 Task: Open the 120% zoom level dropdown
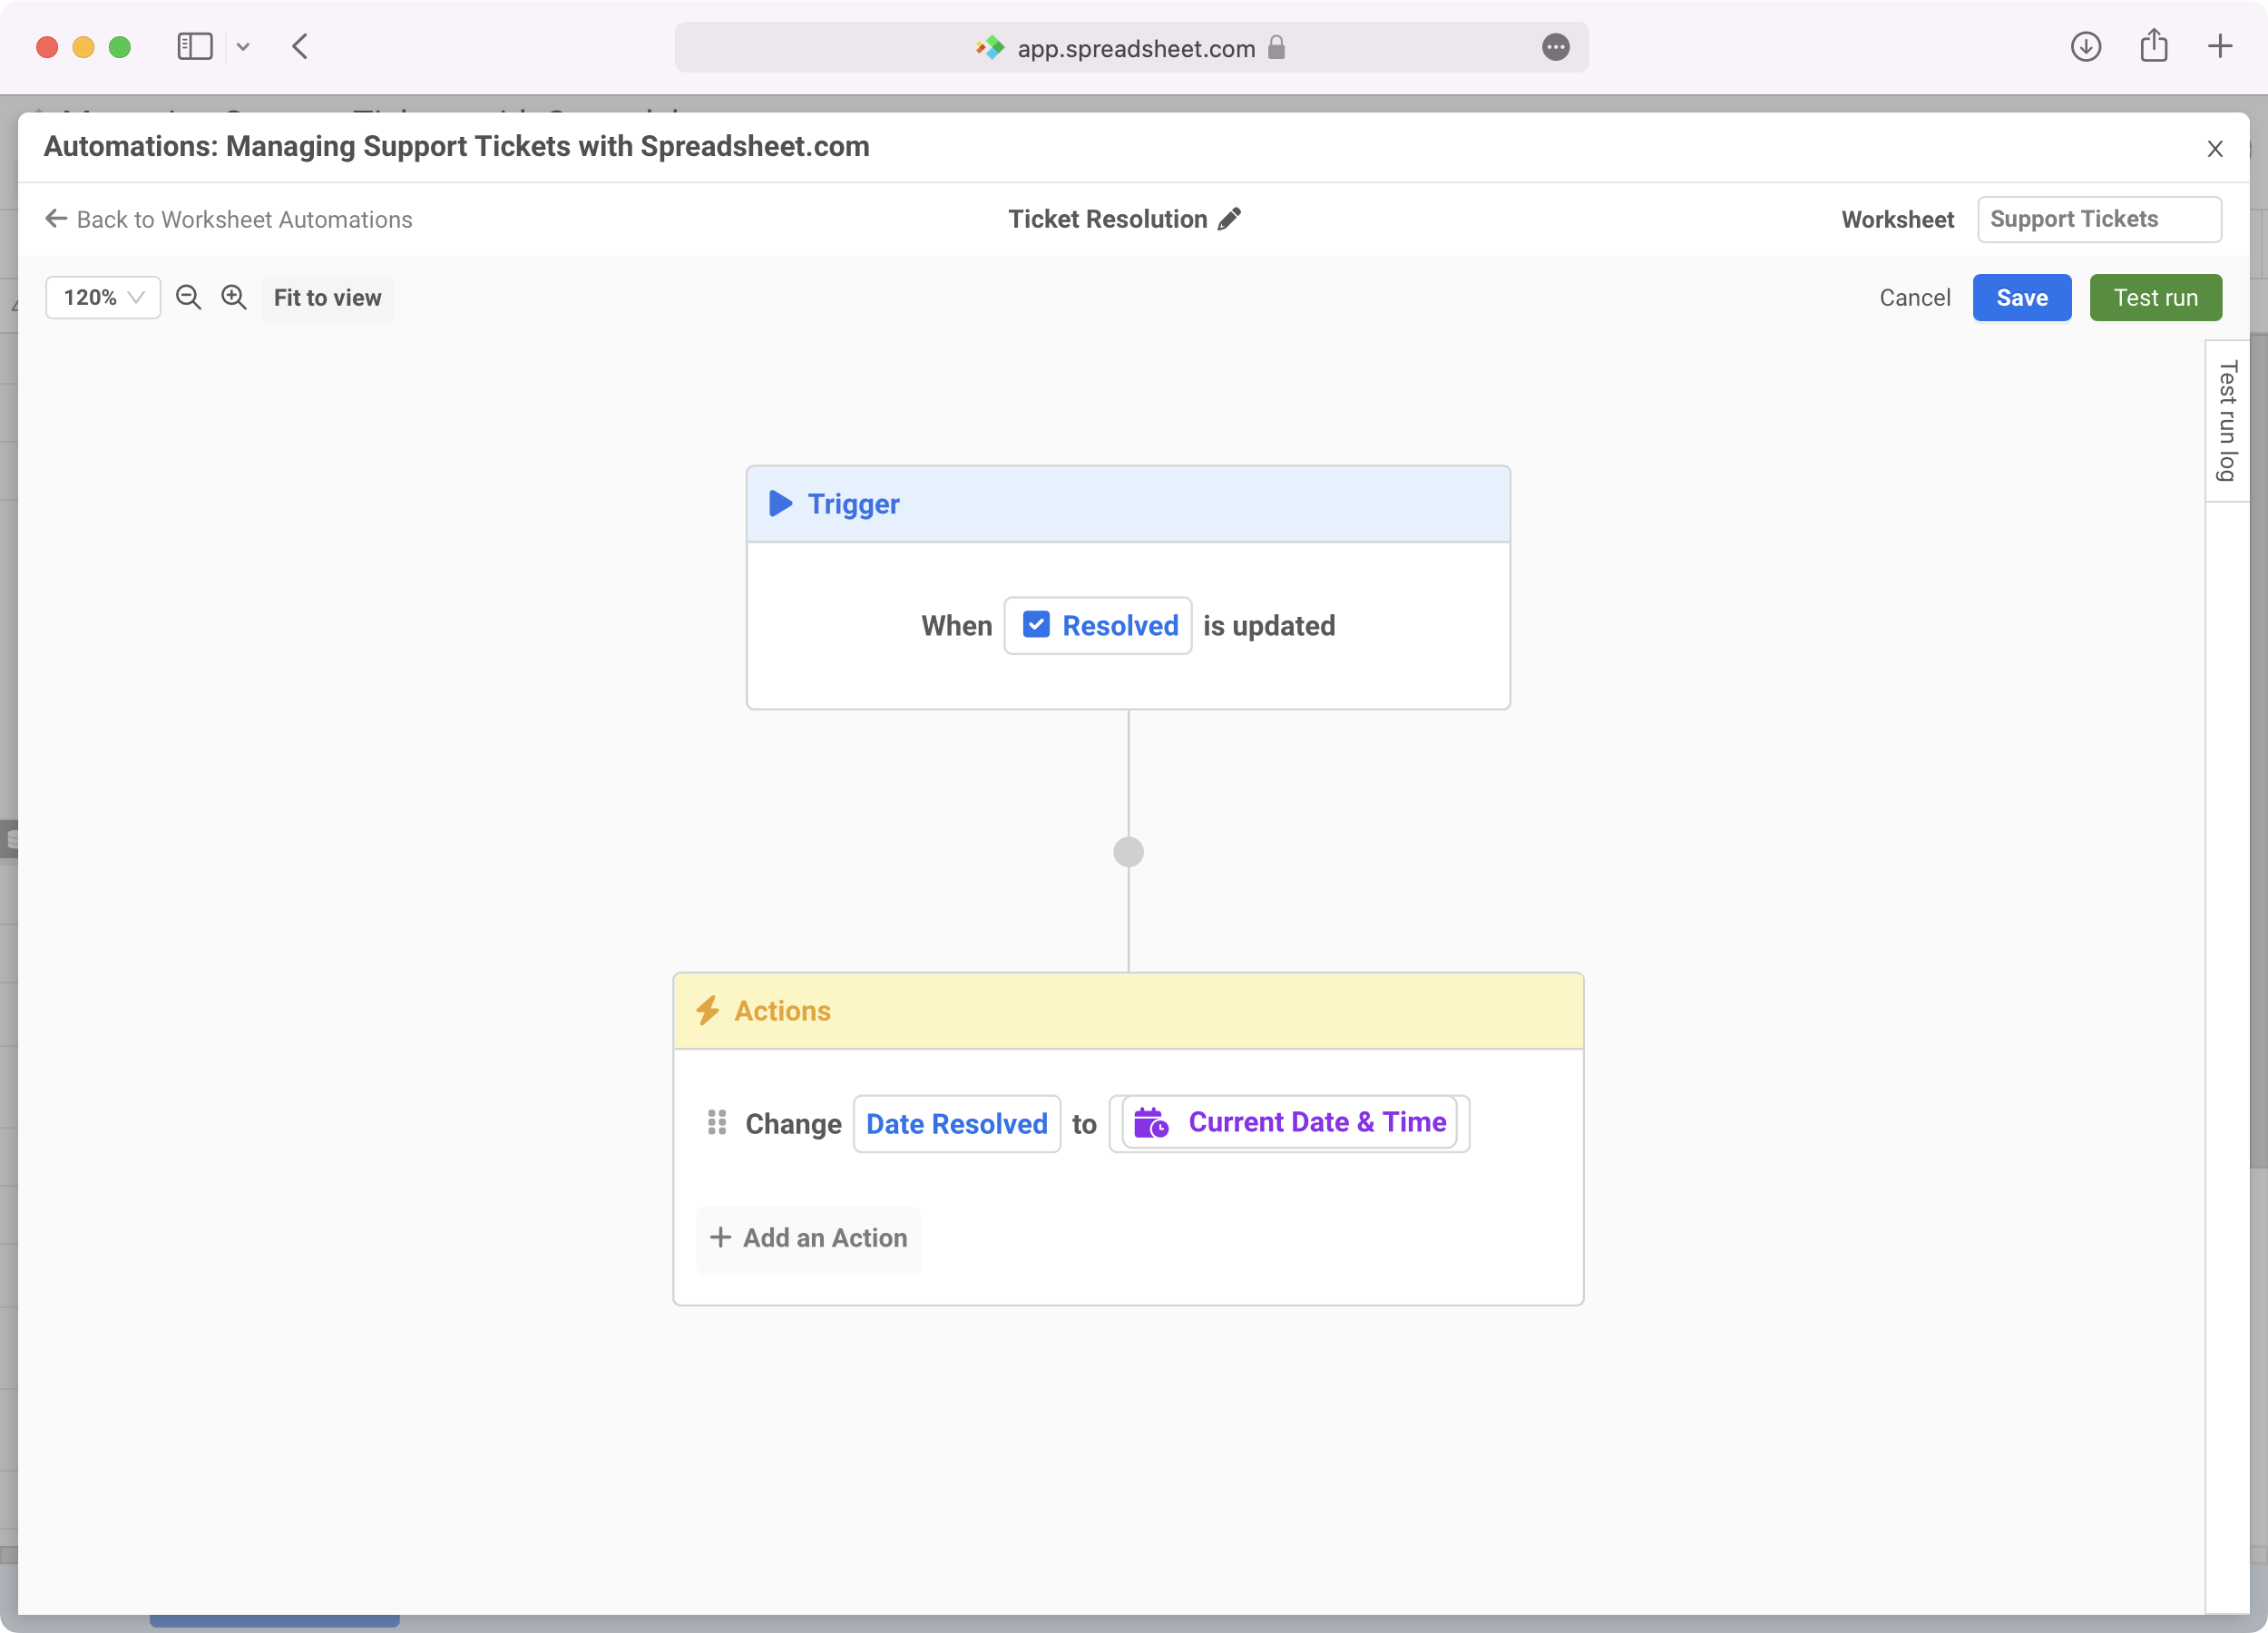[x=103, y=298]
